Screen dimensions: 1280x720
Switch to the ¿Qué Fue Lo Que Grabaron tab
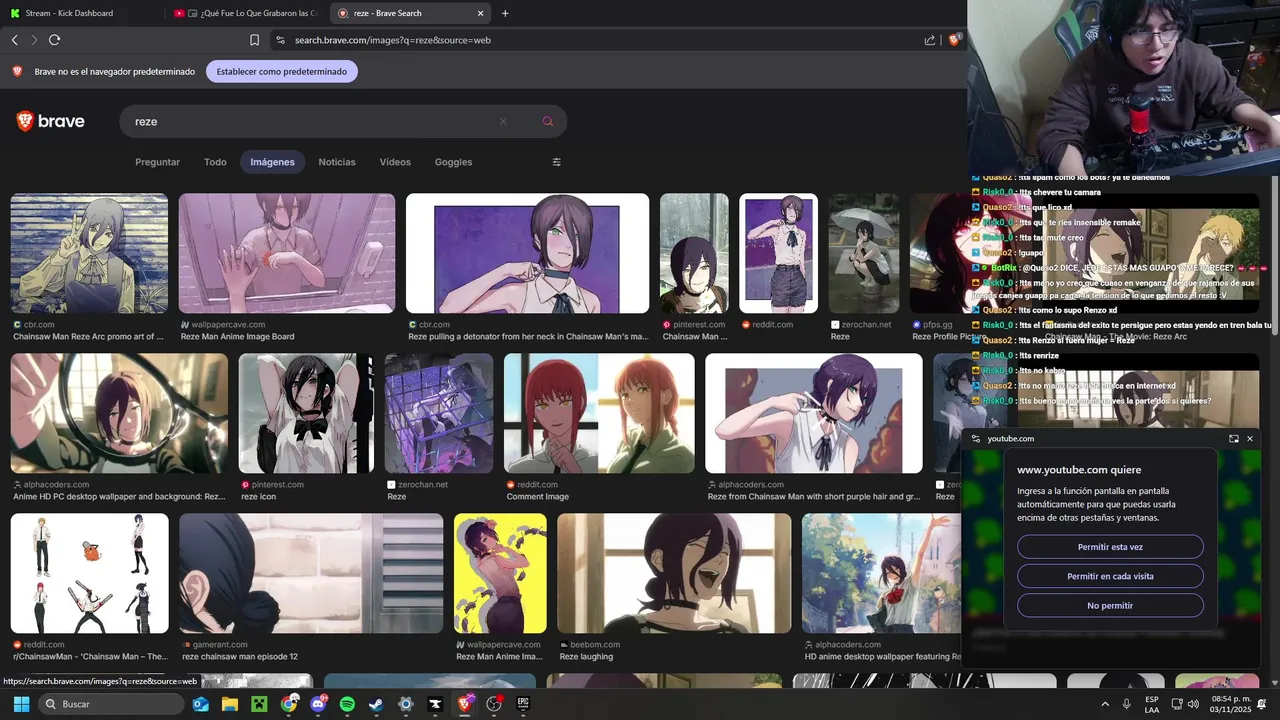click(x=246, y=13)
